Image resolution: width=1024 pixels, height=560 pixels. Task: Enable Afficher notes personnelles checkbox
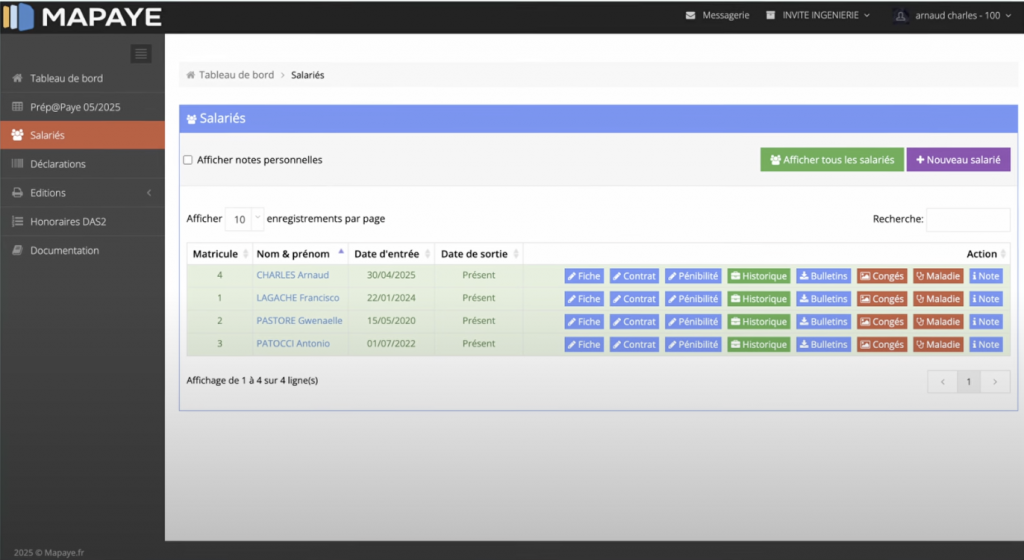[188, 160]
